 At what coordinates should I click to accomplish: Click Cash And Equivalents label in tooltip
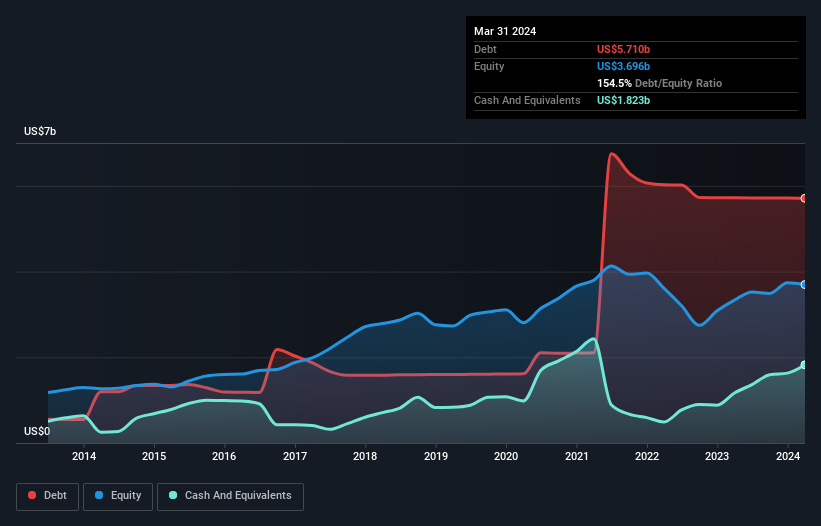[x=527, y=100]
